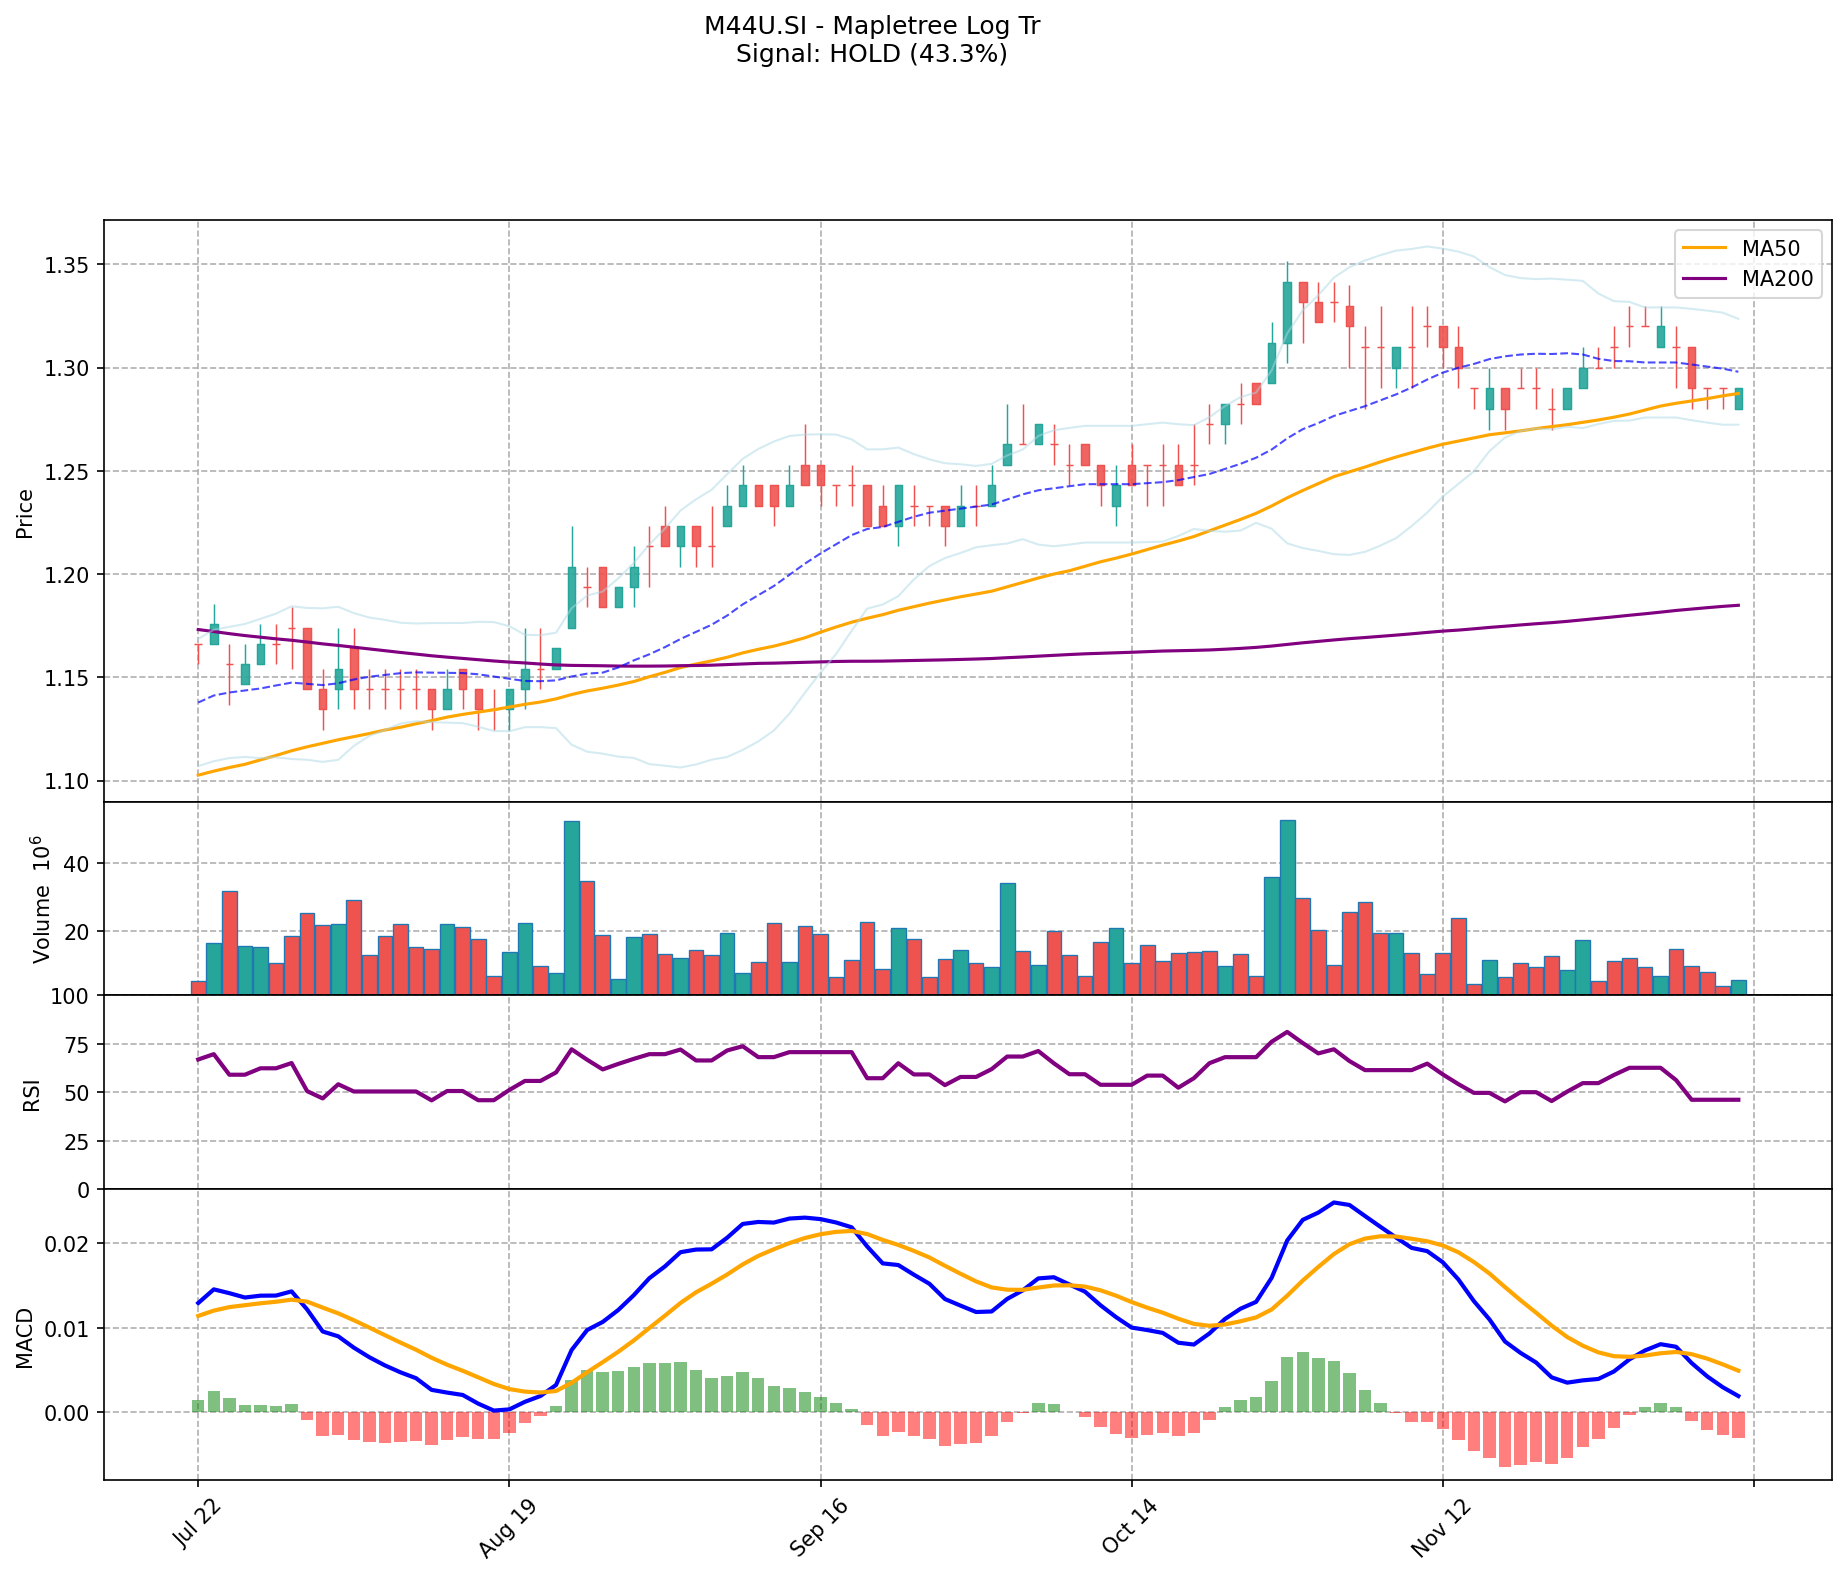Click the MACD y-axis label
This screenshot has width=1847, height=1576.
point(26,1338)
